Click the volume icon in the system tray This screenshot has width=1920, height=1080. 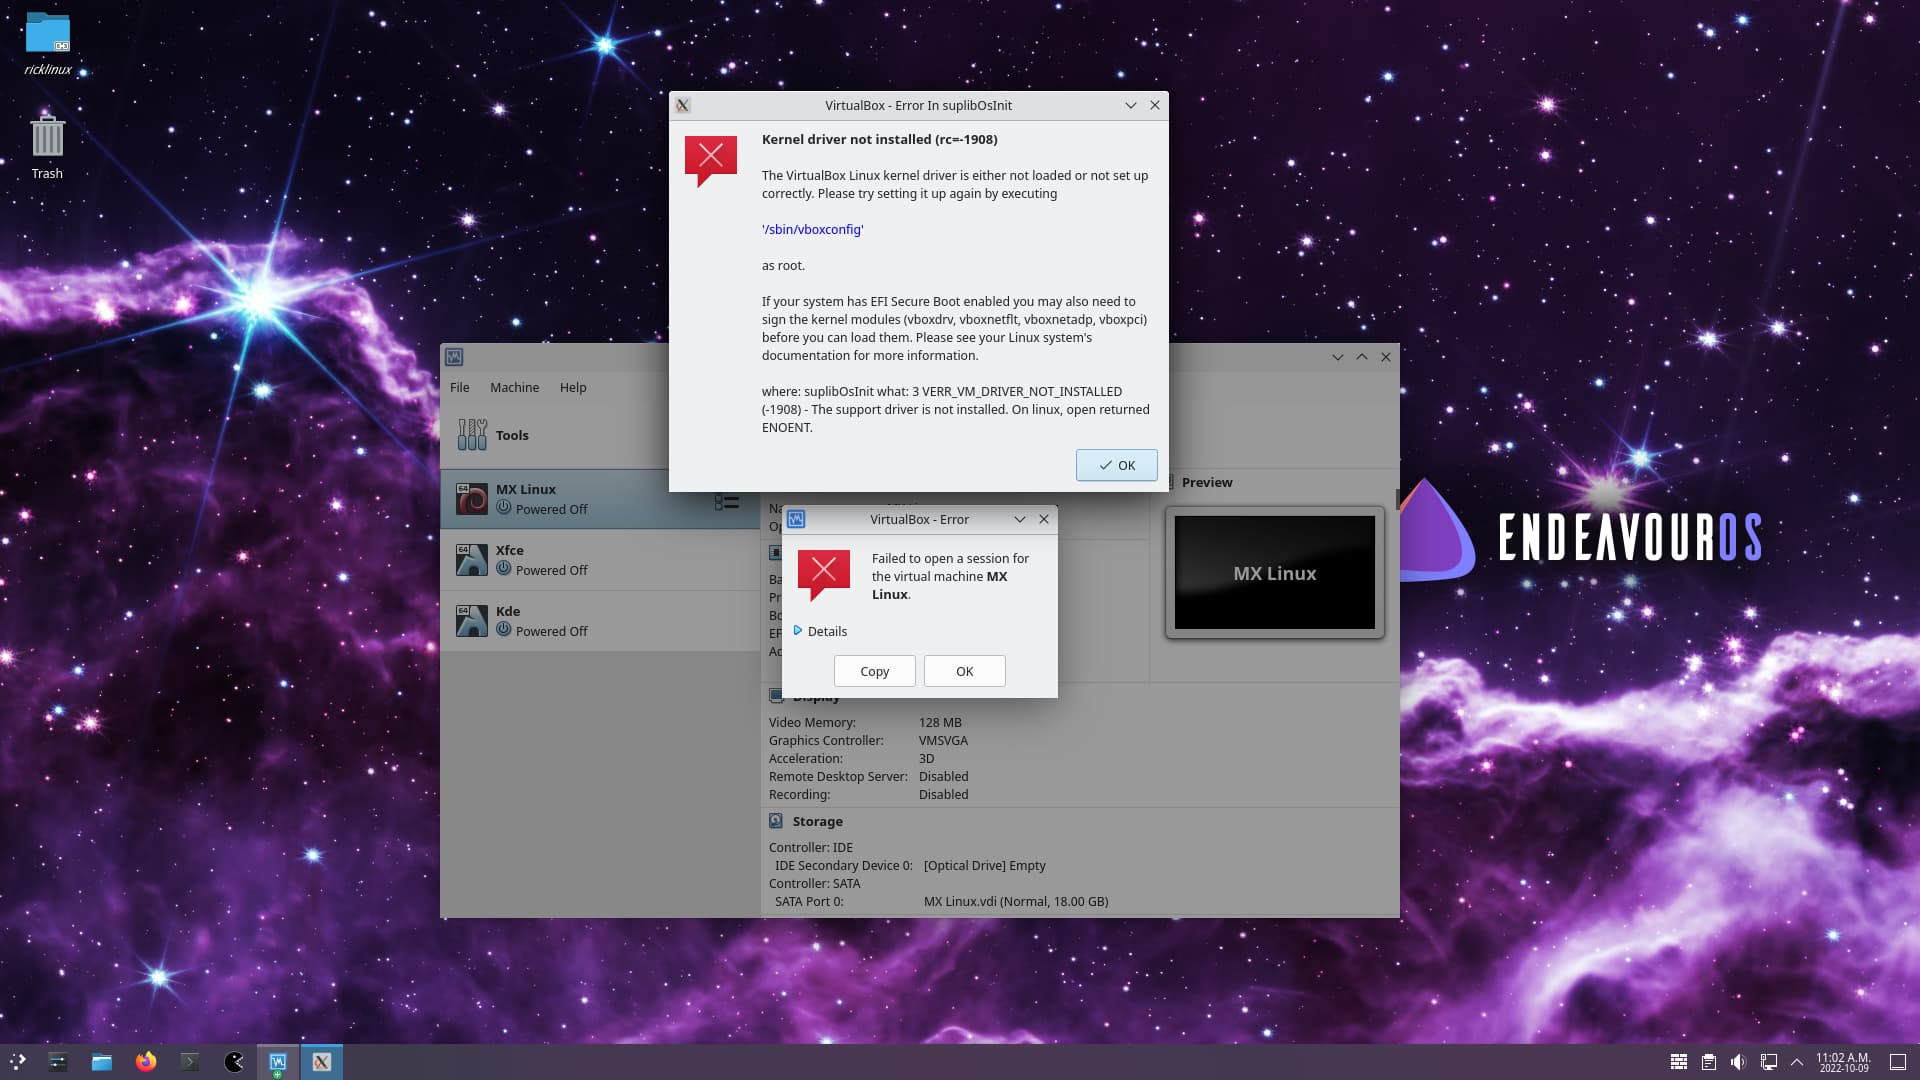point(1738,1062)
